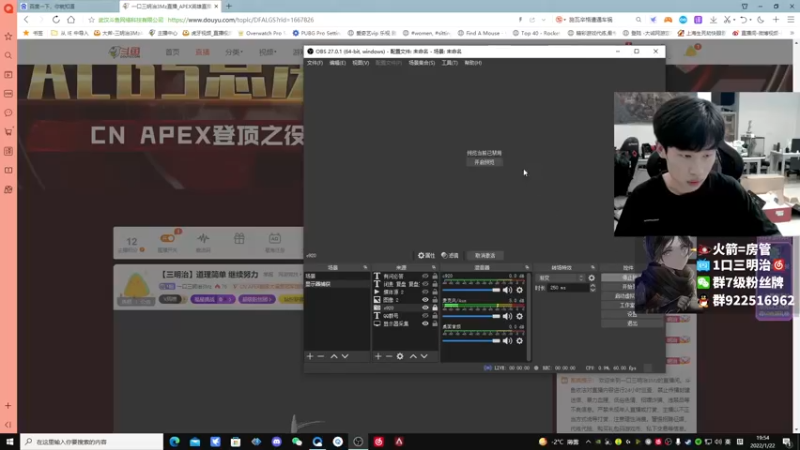Toggle visibility of the second text source

point(425,284)
